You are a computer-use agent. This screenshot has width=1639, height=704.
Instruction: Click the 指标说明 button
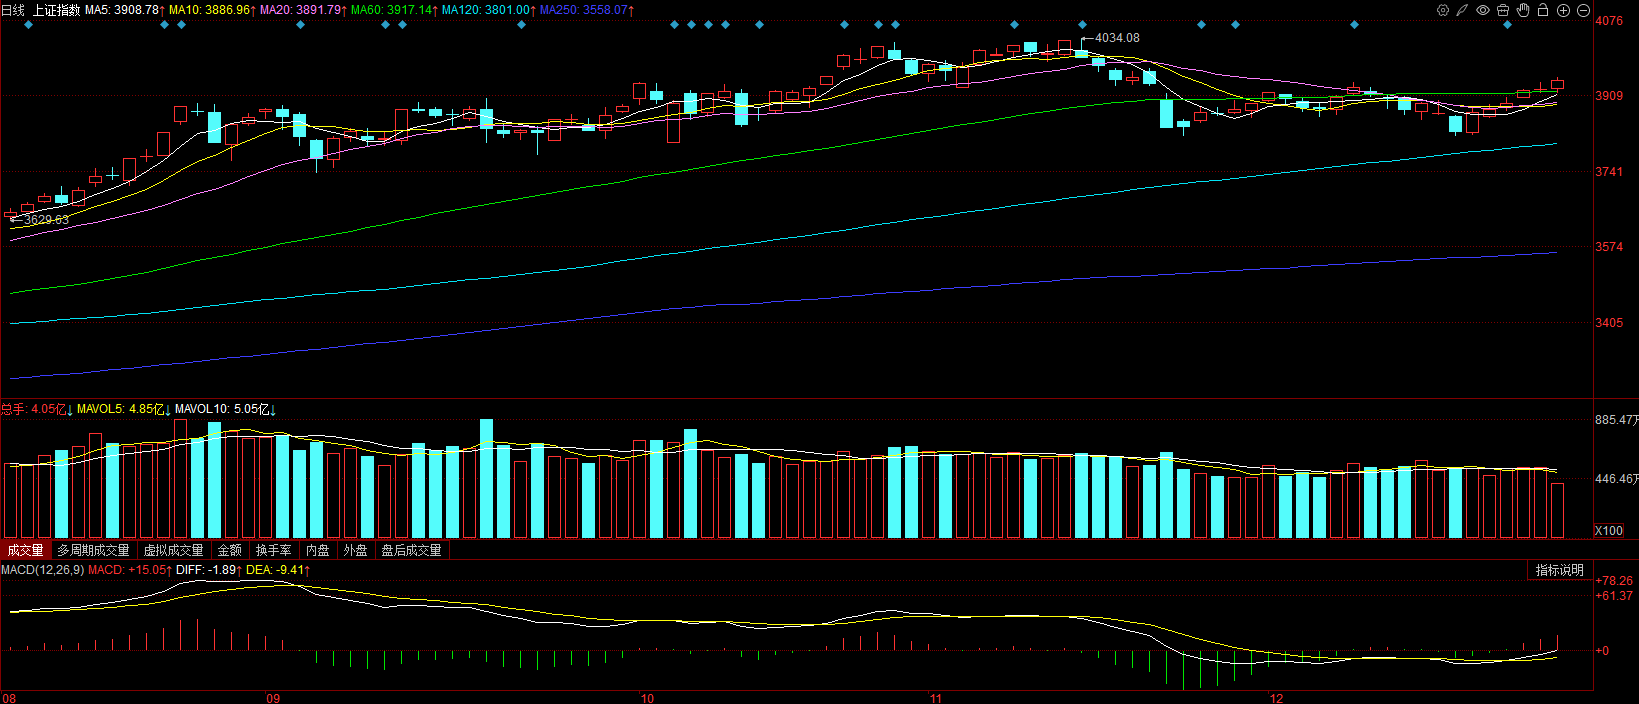pyautogui.click(x=1559, y=570)
